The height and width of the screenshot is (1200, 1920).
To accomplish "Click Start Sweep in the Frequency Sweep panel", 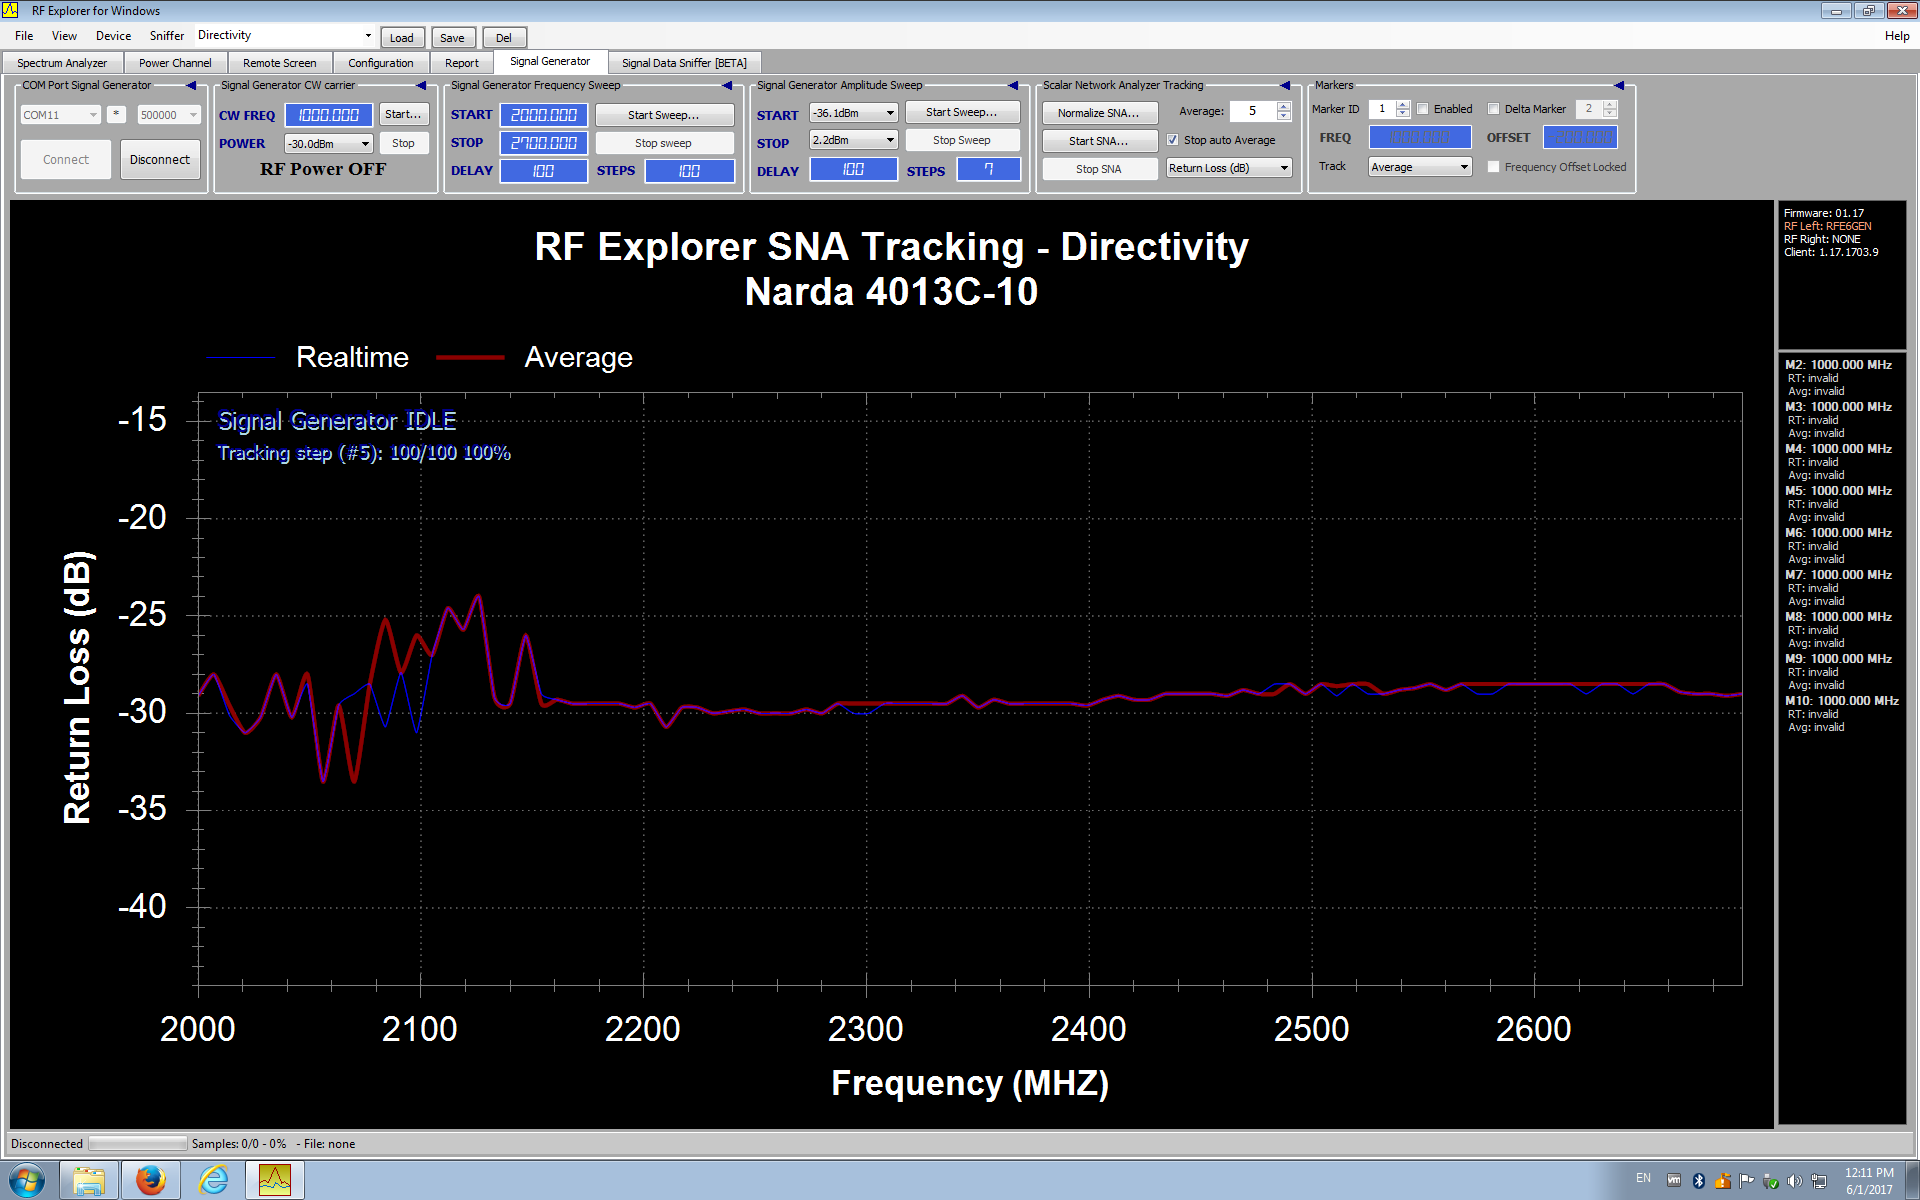I will pyautogui.click(x=664, y=114).
